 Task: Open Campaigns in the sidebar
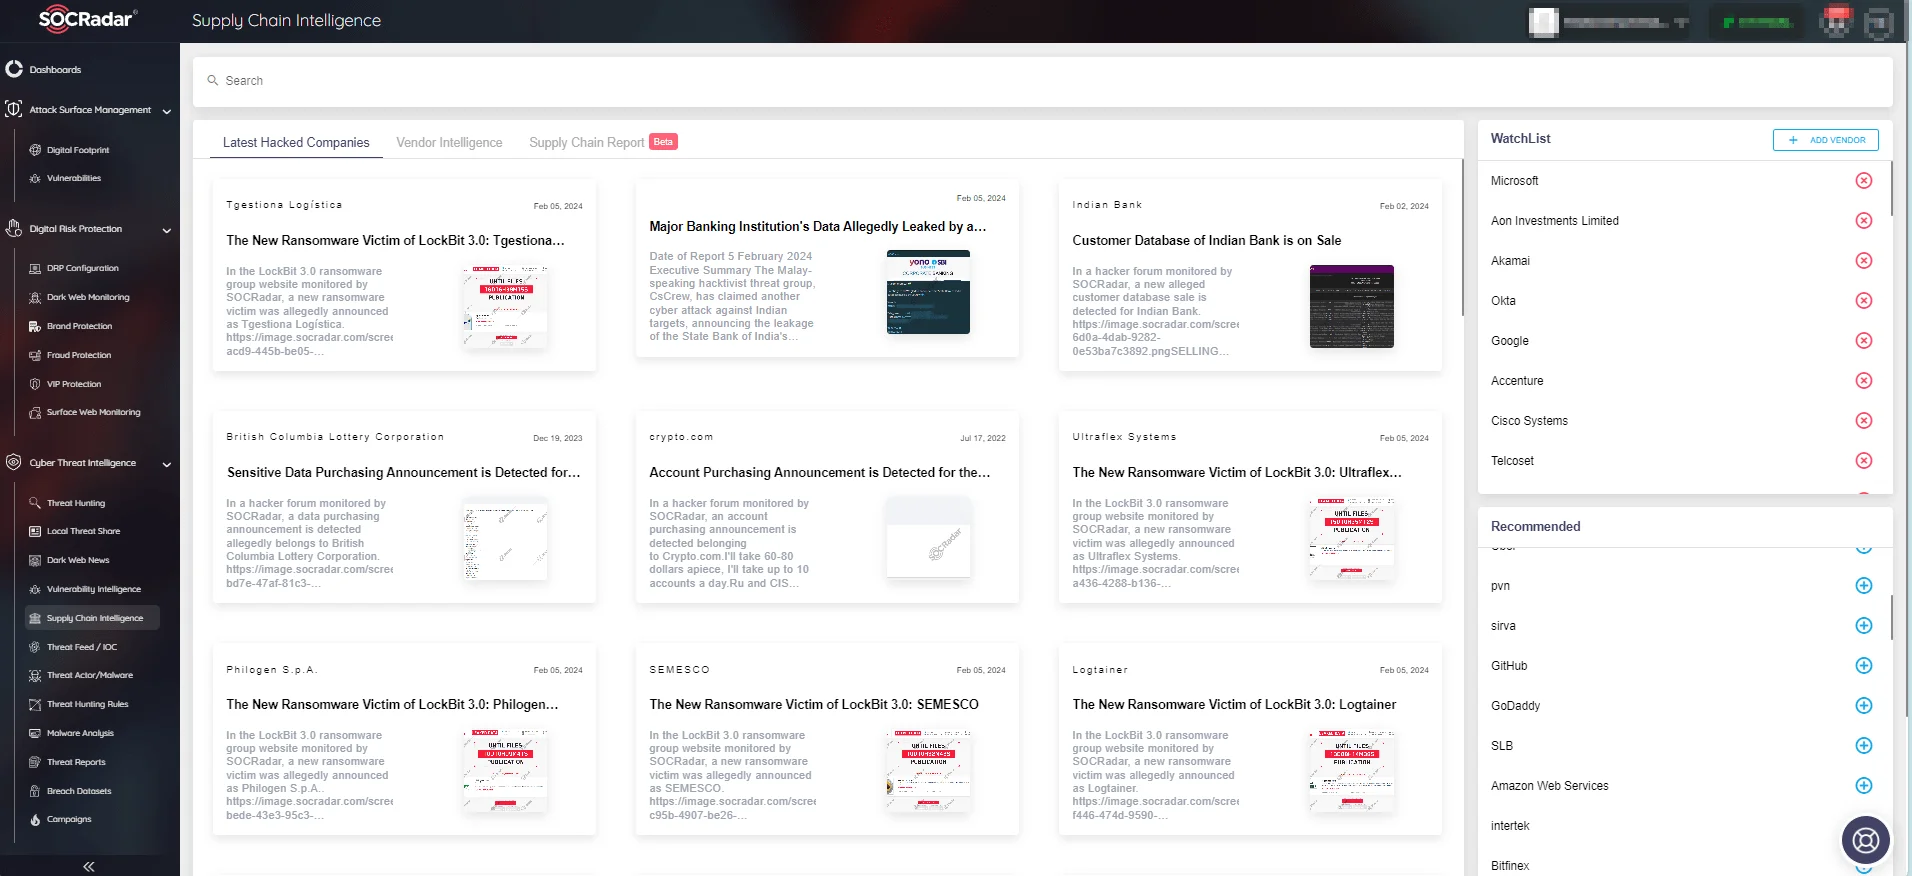click(x=69, y=819)
